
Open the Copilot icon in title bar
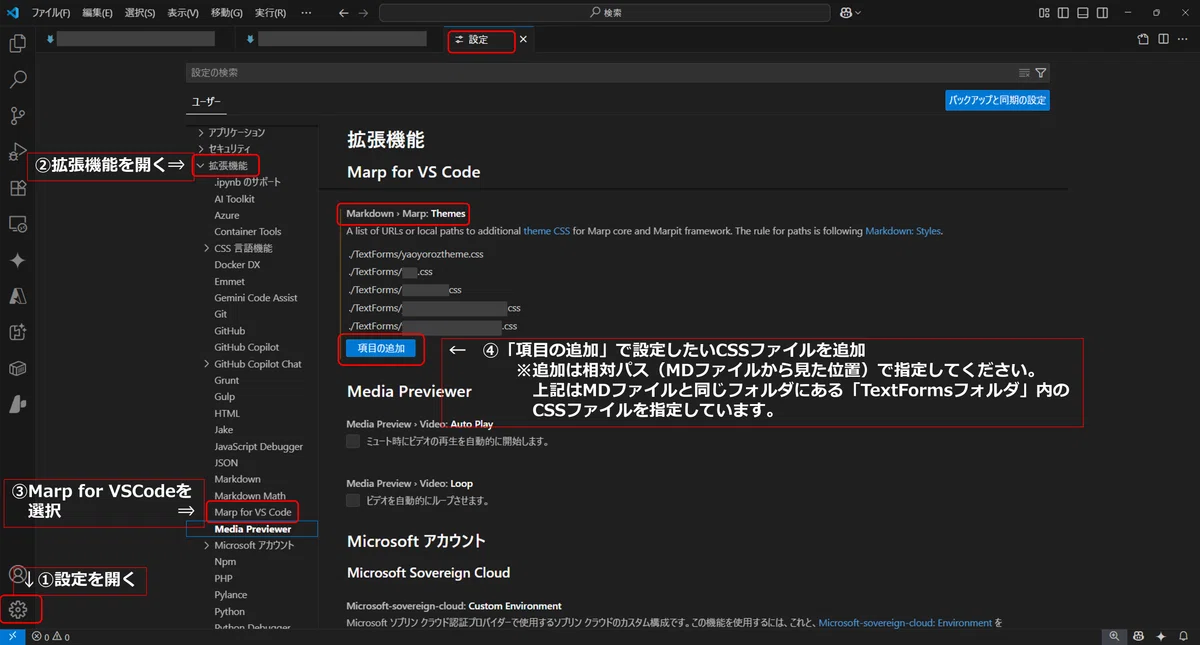tap(845, 13)
